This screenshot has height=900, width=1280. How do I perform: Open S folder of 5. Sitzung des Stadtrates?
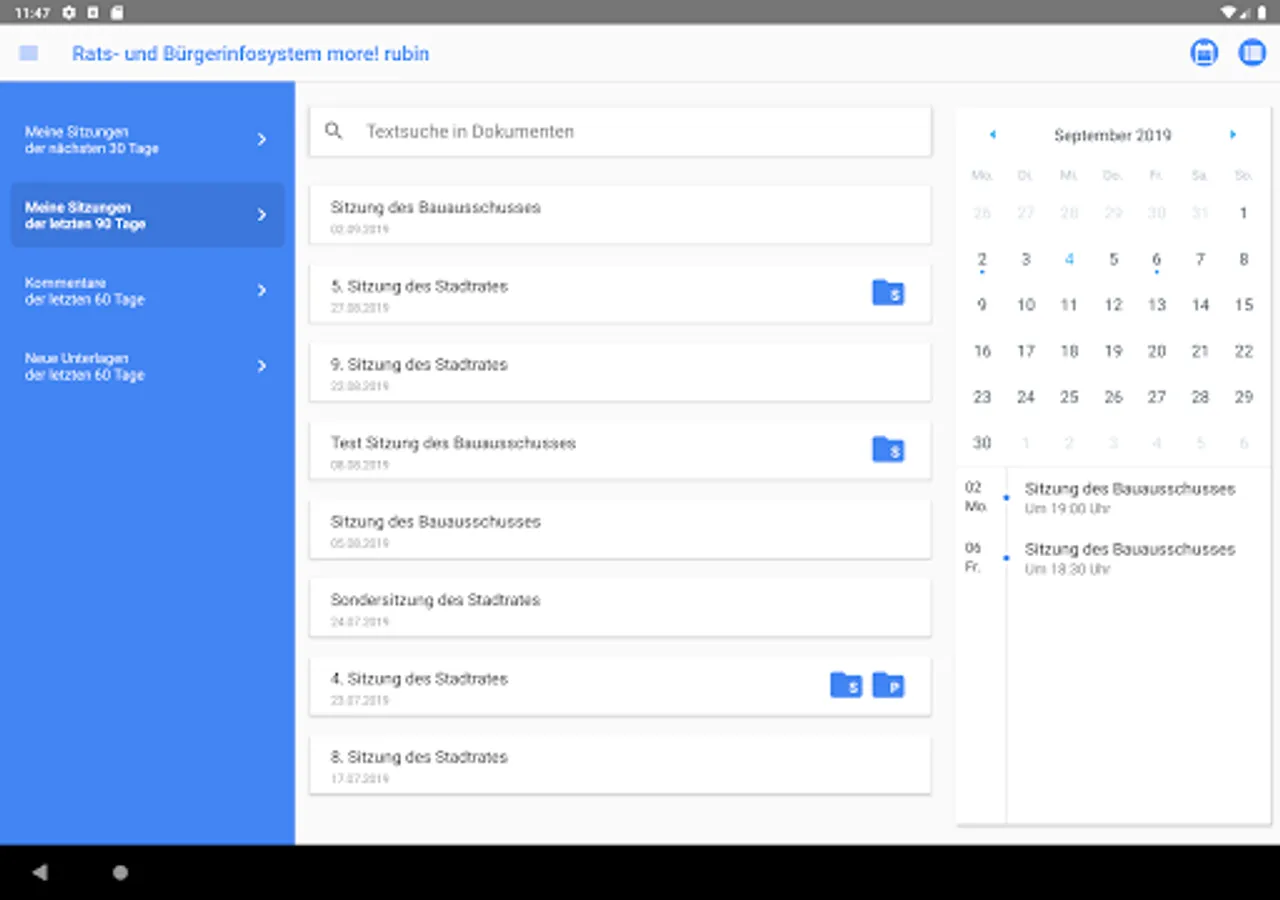(x=888, y=292)
